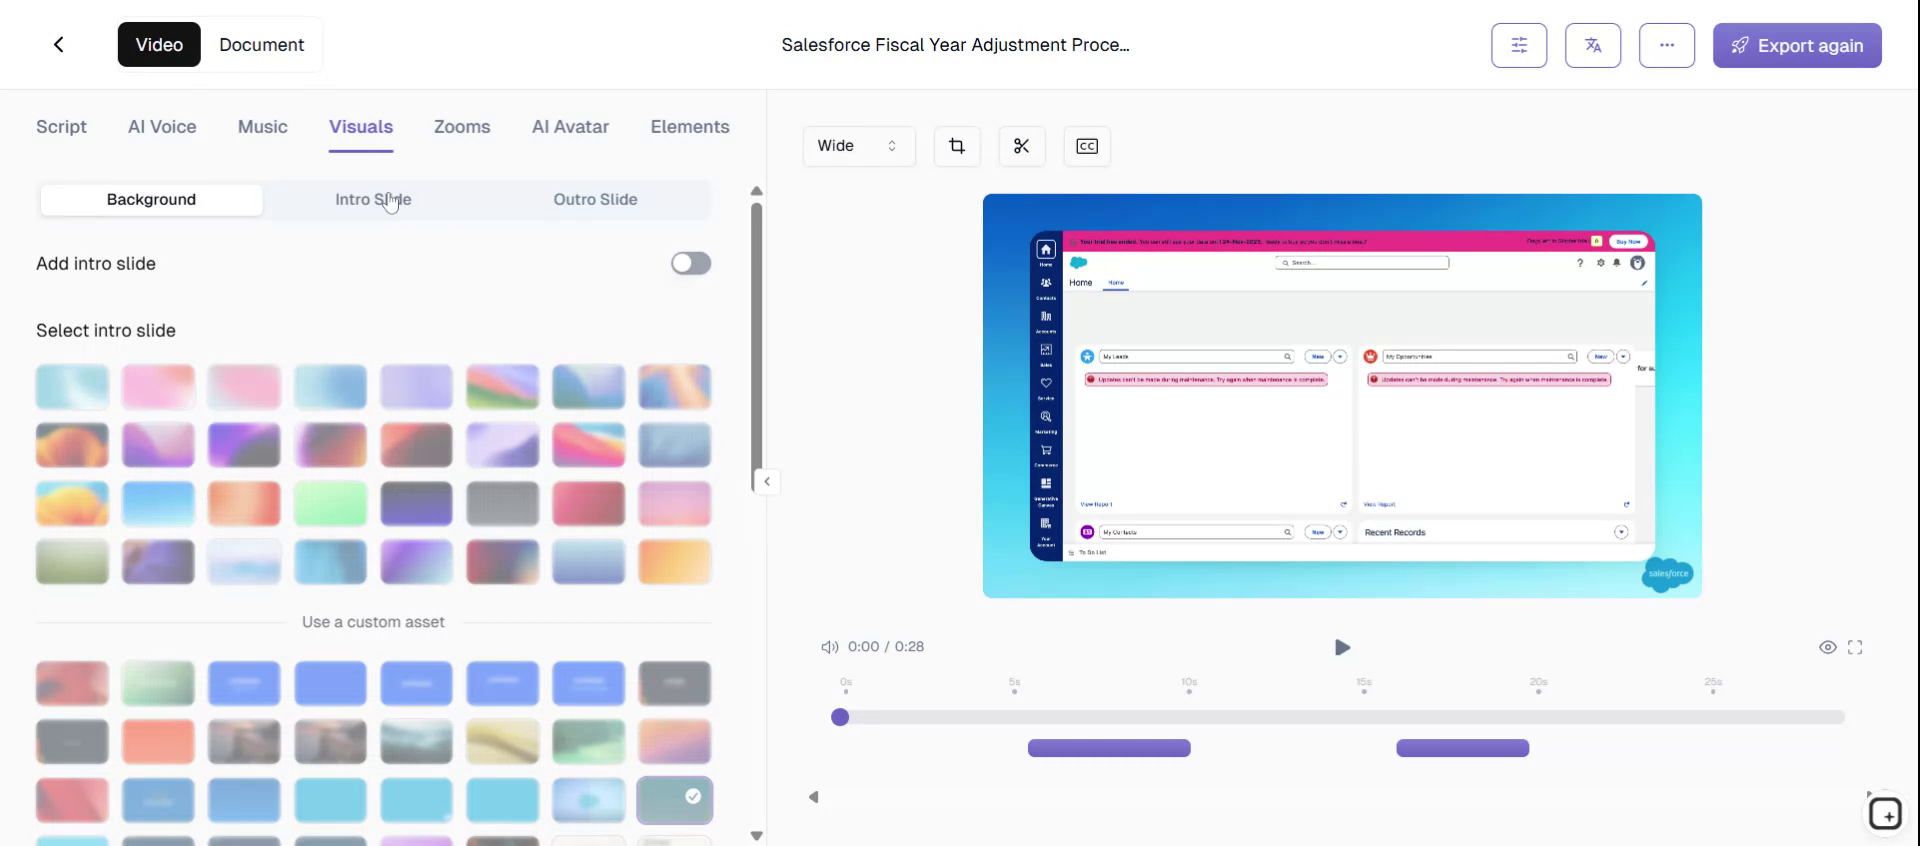Select the Intro Slide sub-tab
The image size is (1920, 846).
coord(373,199)
